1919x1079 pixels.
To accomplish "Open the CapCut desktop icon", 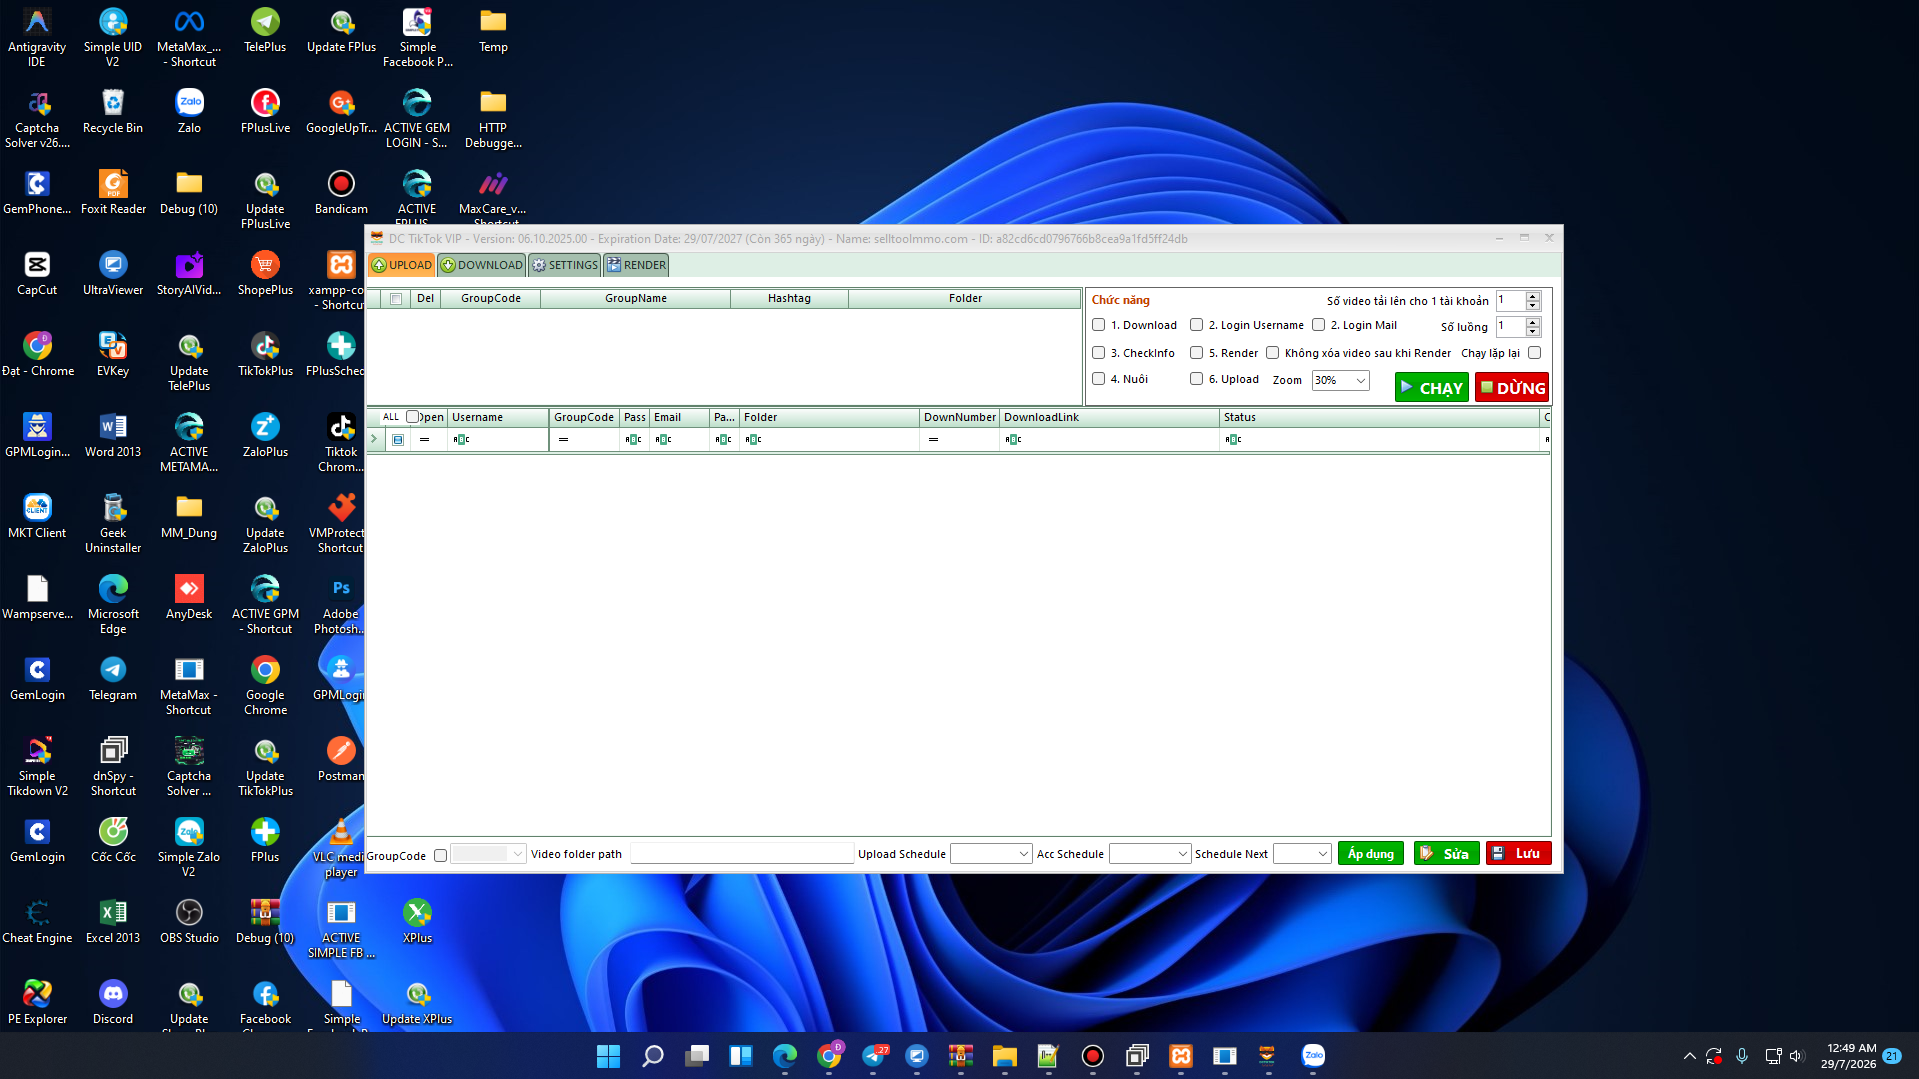I will pos(37,273).
